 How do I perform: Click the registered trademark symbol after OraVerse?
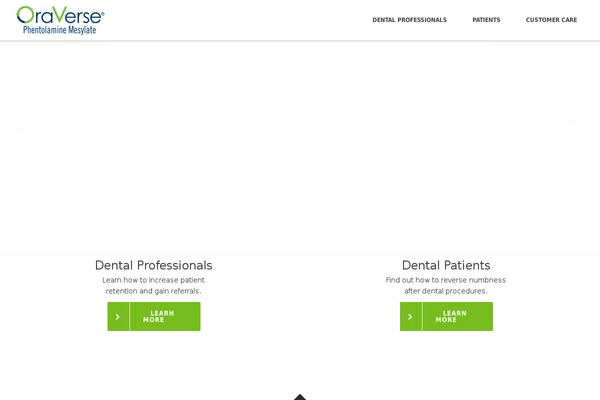click(x=103, y=13)
